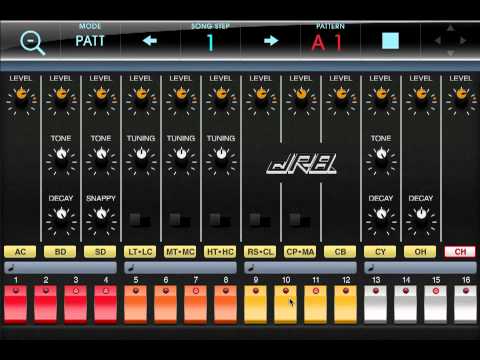Viewport: 480px width, 360px height.
Task: Click the RS•CL level knob
Action: tap(261, 99)
